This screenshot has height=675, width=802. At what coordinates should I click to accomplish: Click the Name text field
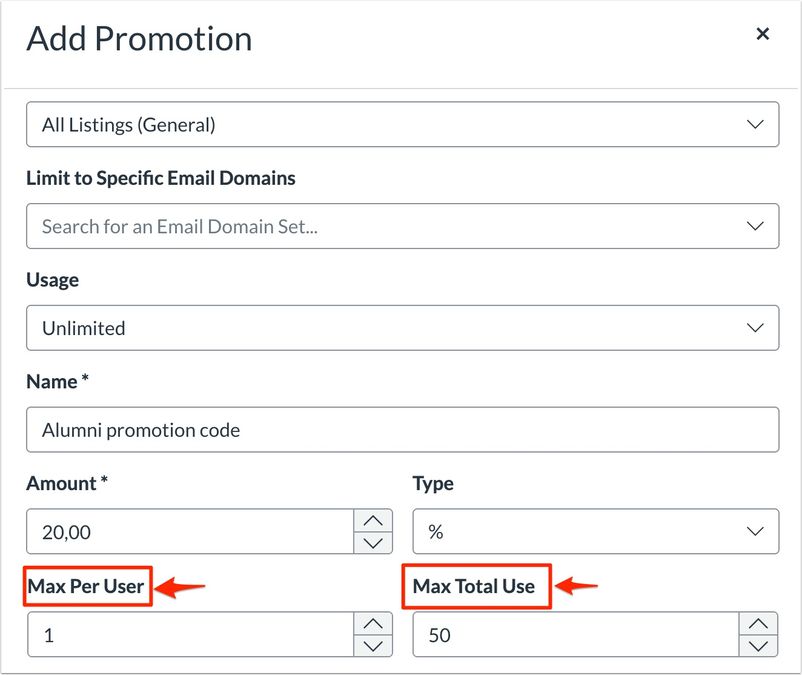pyautogui.click(x=402, y=430)
